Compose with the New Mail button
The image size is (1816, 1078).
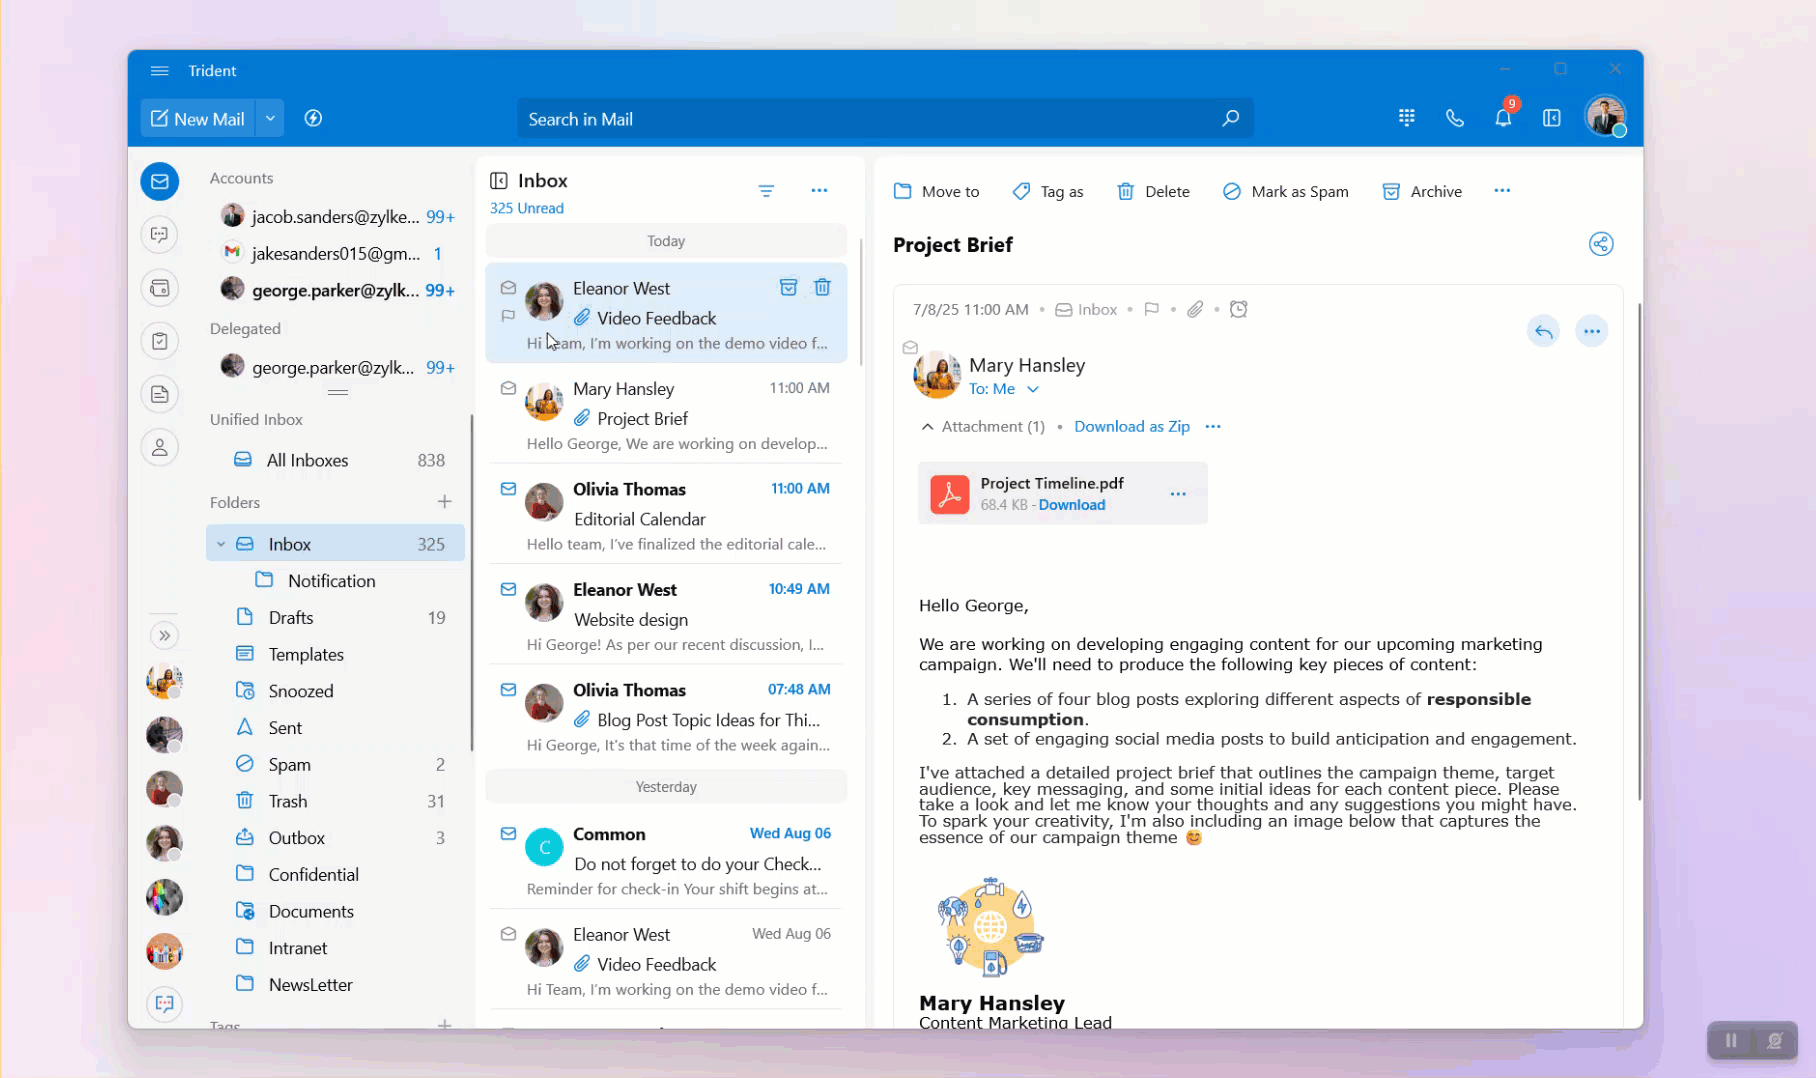click(x=198, y=118)
